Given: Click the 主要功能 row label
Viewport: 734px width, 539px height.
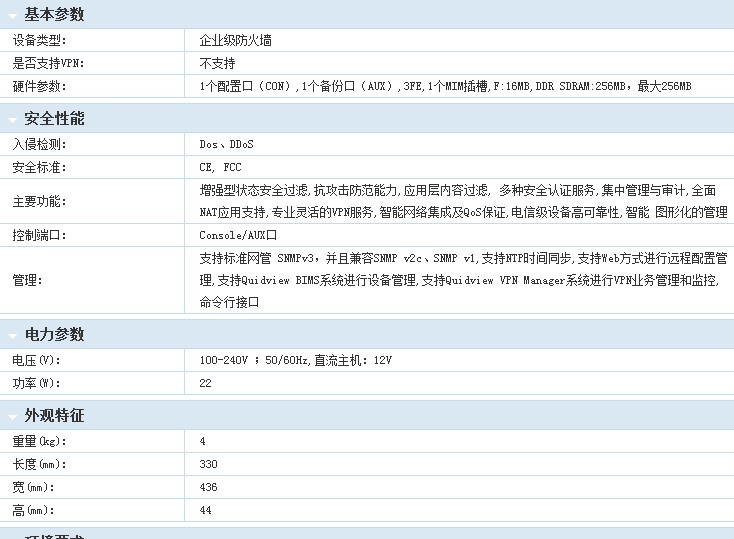Looking at the screenshot, I should [38, 201].
